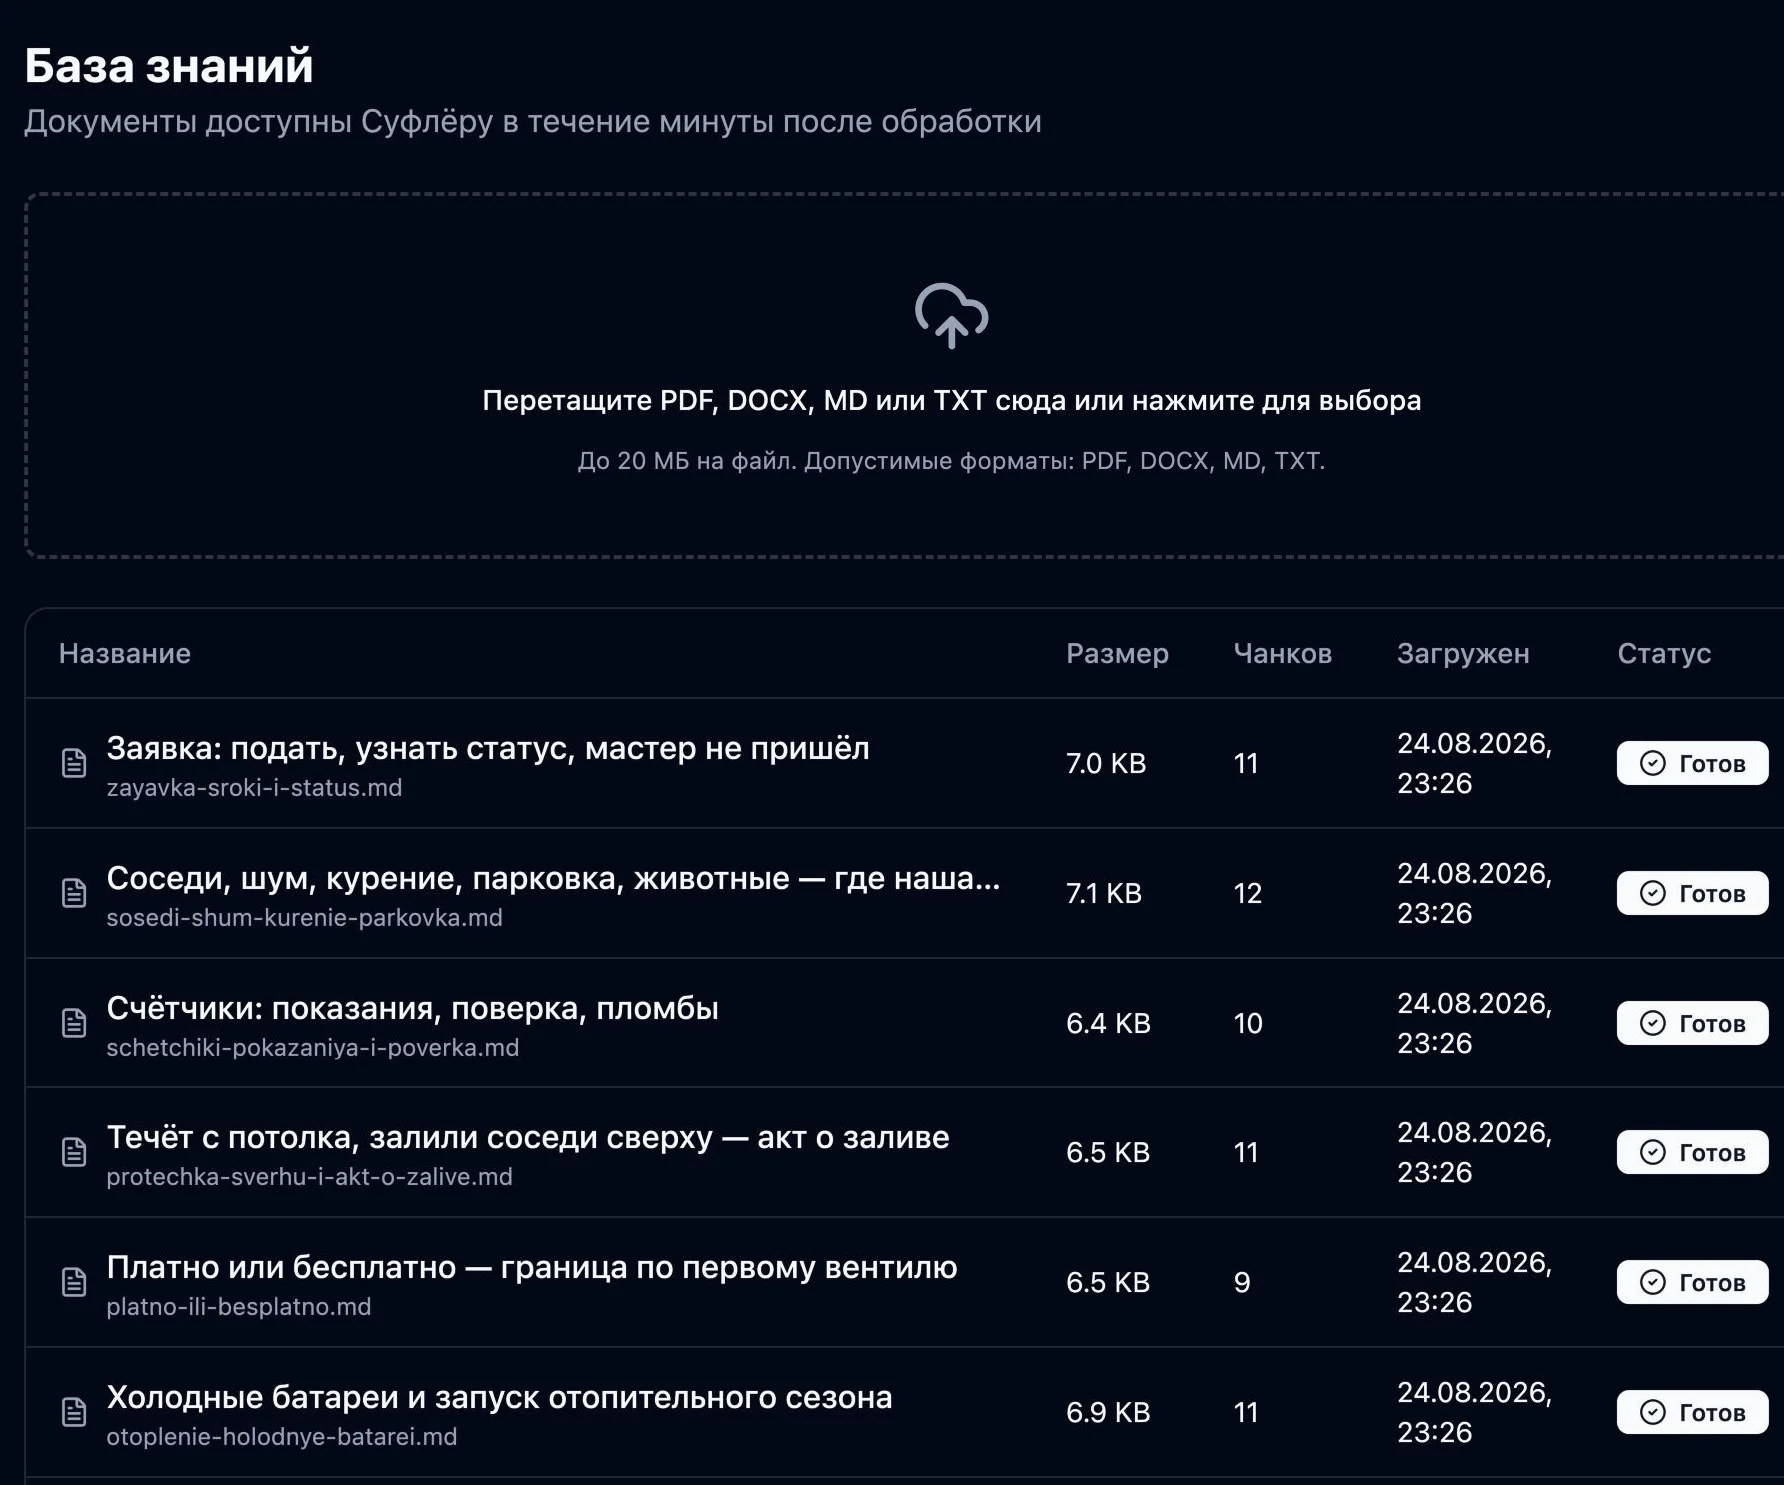Open document 'Заявка: подать, узнать статус, мастер не пришёл'
The width and height of the screenshot is (1784, 1485).
pyautogui.click(x=488, y=748)
